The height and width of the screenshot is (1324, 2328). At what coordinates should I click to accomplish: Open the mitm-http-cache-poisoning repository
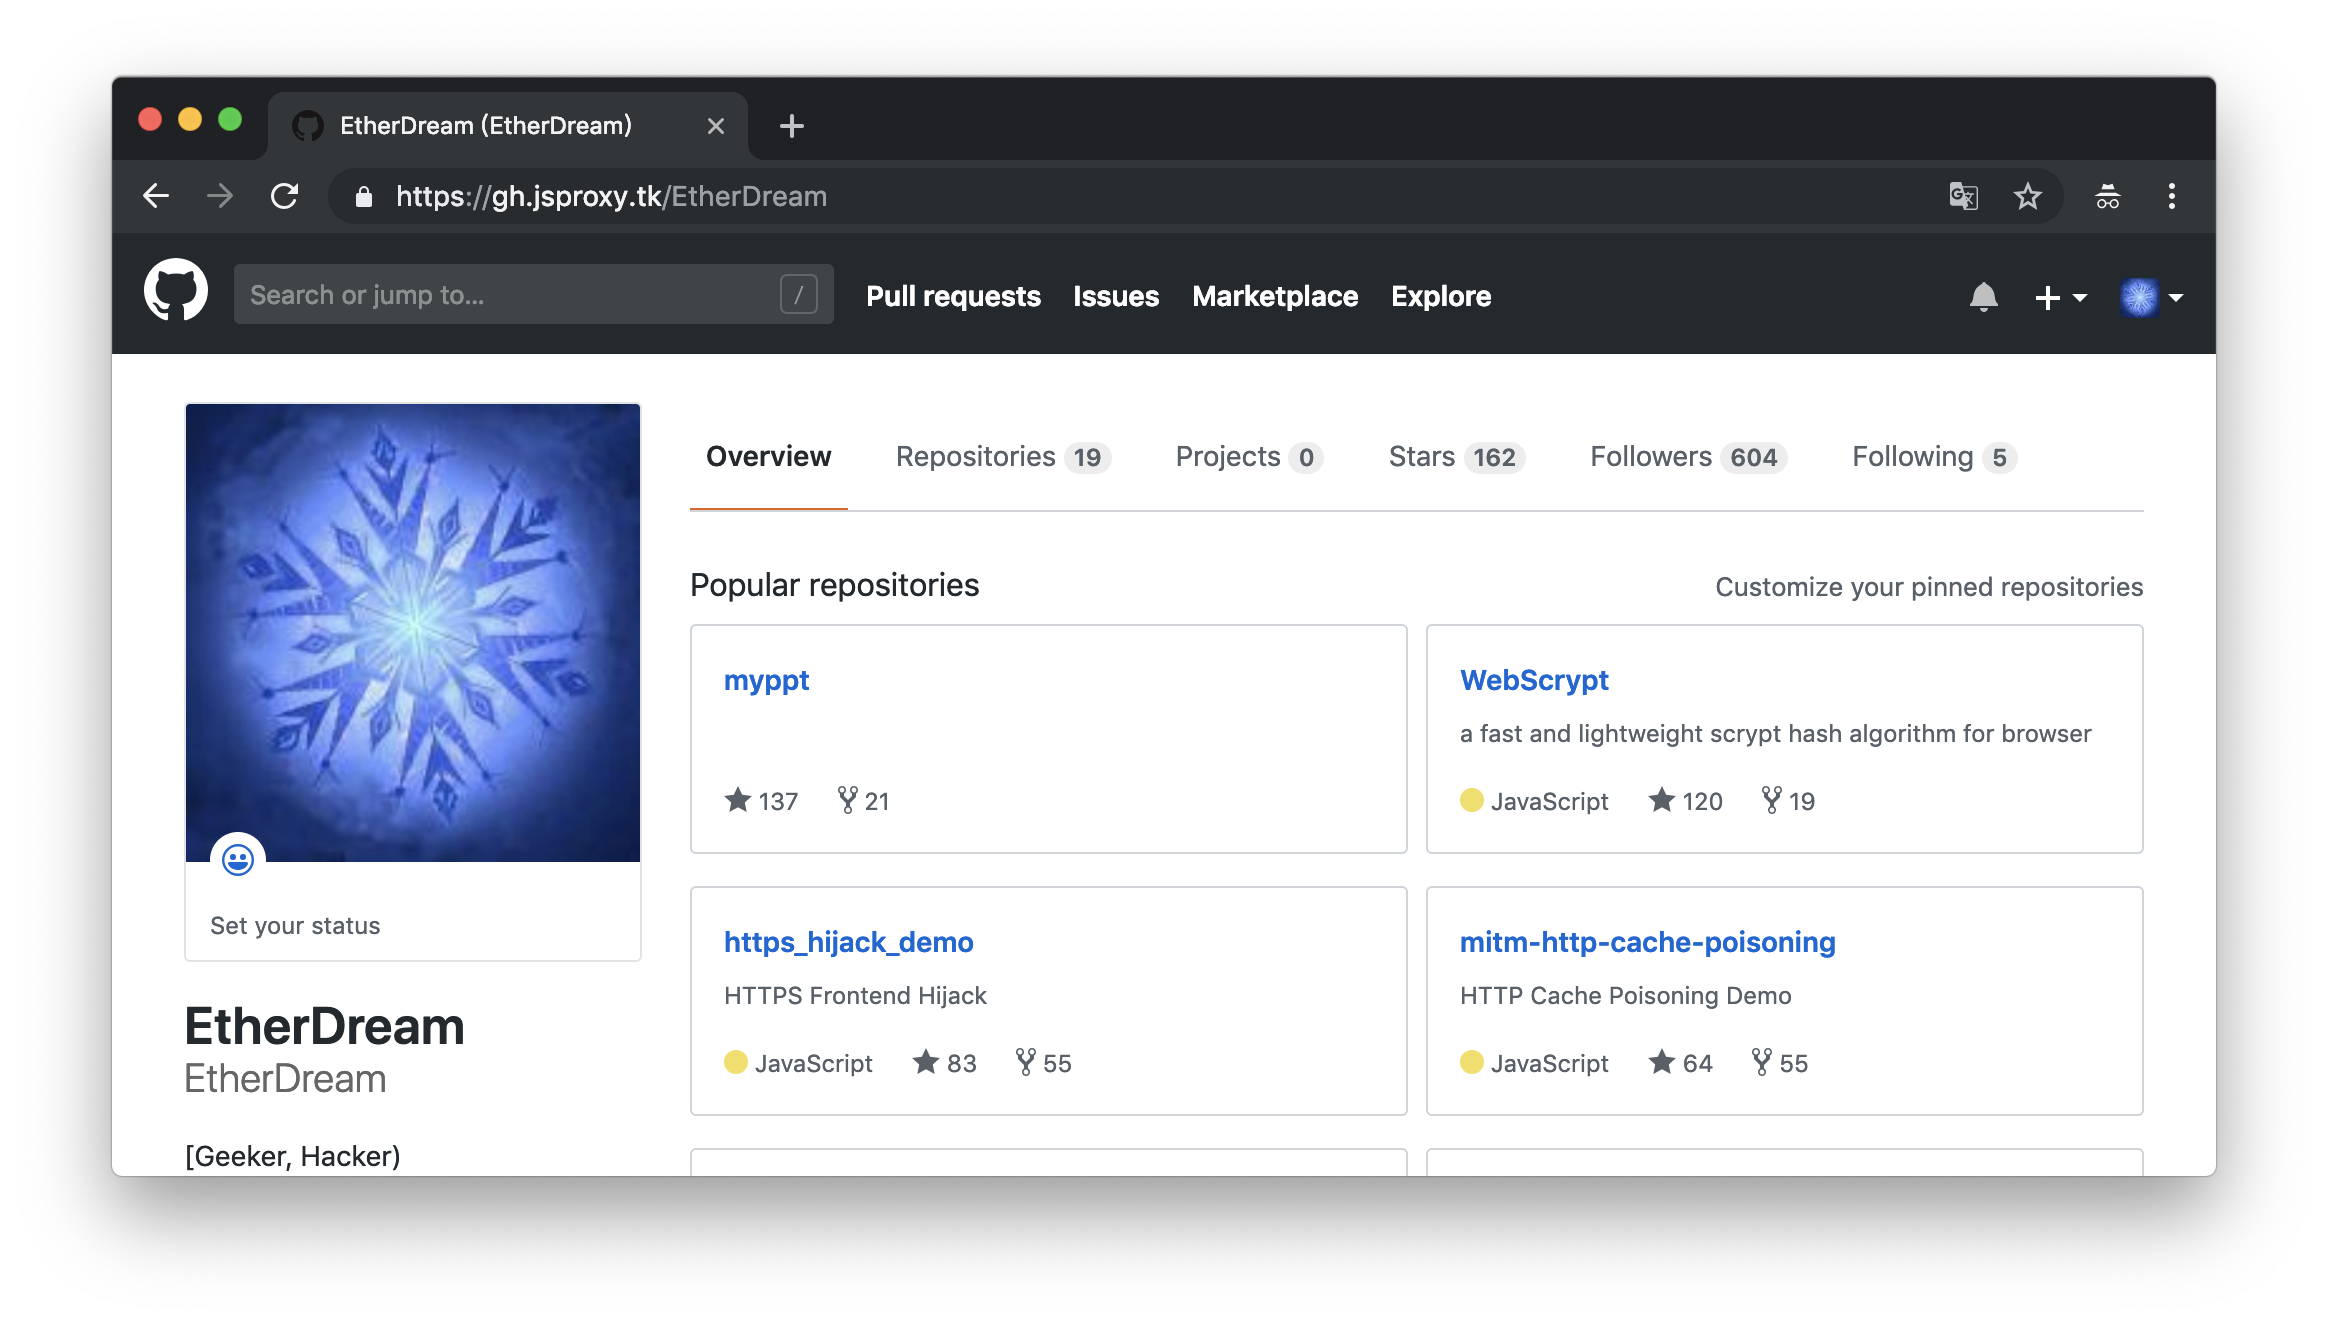coord(1647,942)
